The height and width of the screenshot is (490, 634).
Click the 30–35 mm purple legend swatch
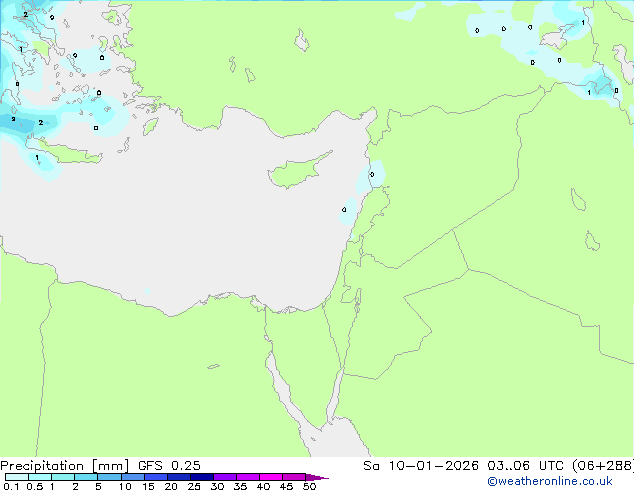[x=225, y=477]
